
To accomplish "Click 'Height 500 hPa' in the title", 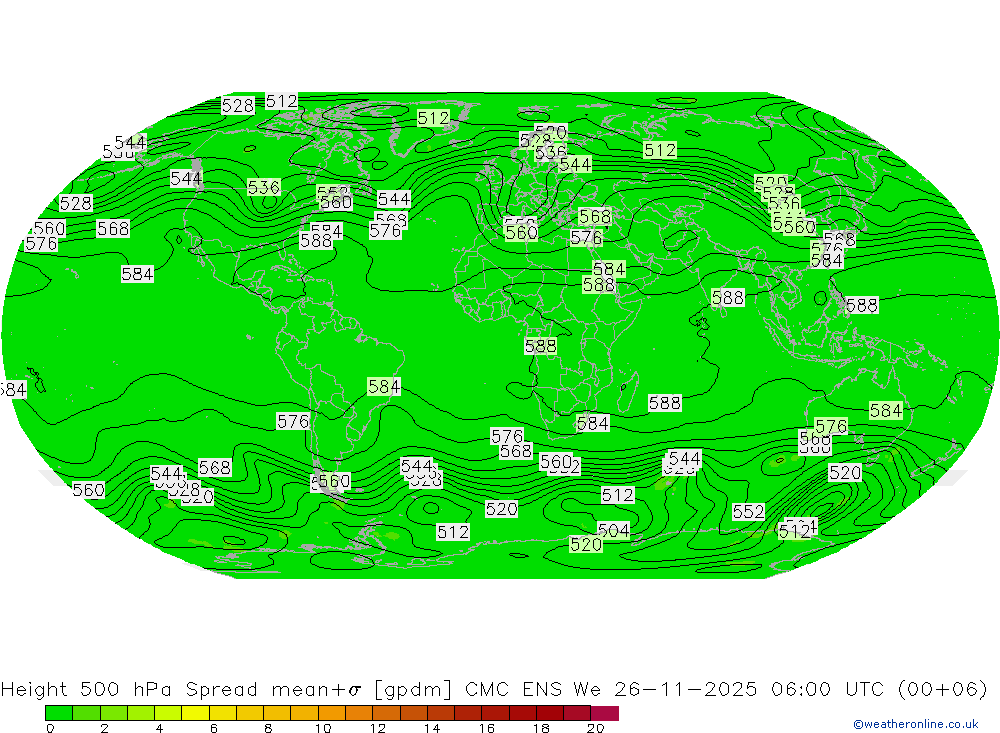I will point(86,690).
